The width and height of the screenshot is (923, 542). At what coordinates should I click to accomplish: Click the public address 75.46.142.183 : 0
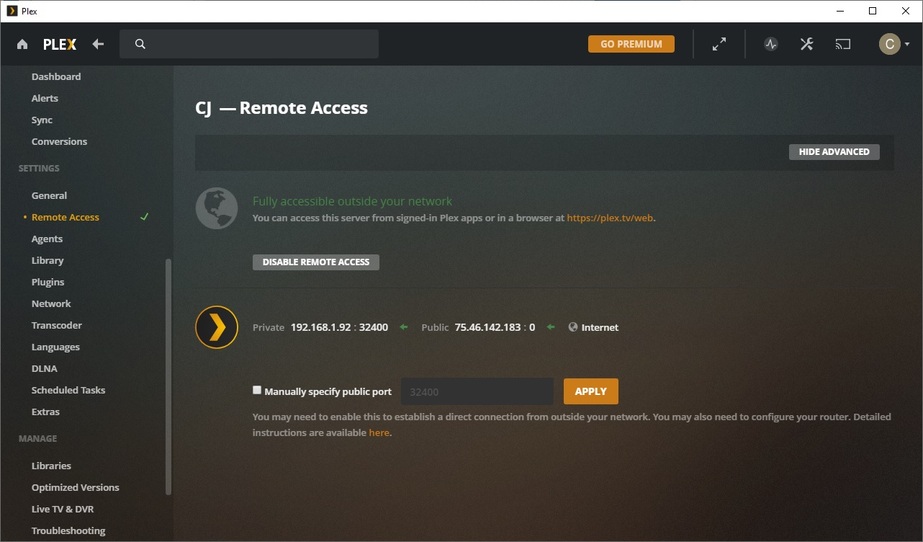tap(494, 327)
